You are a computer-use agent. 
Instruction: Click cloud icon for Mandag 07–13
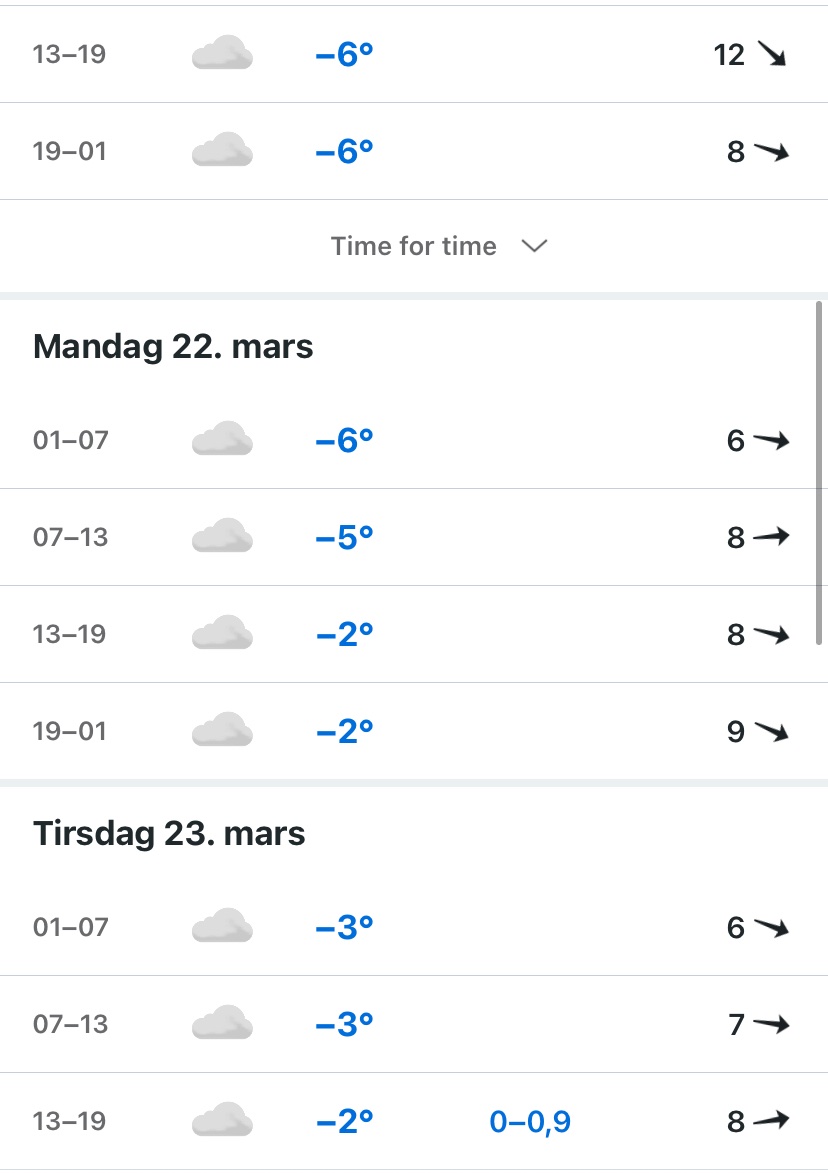pyautogui.click(x=221, y=537)
